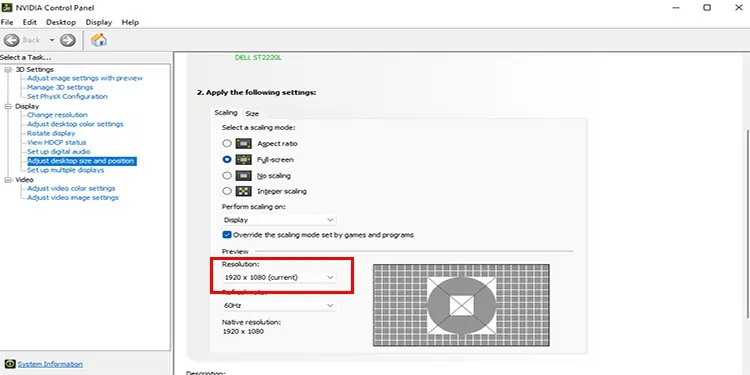Click the 3D Settings category label

(34, 69)
